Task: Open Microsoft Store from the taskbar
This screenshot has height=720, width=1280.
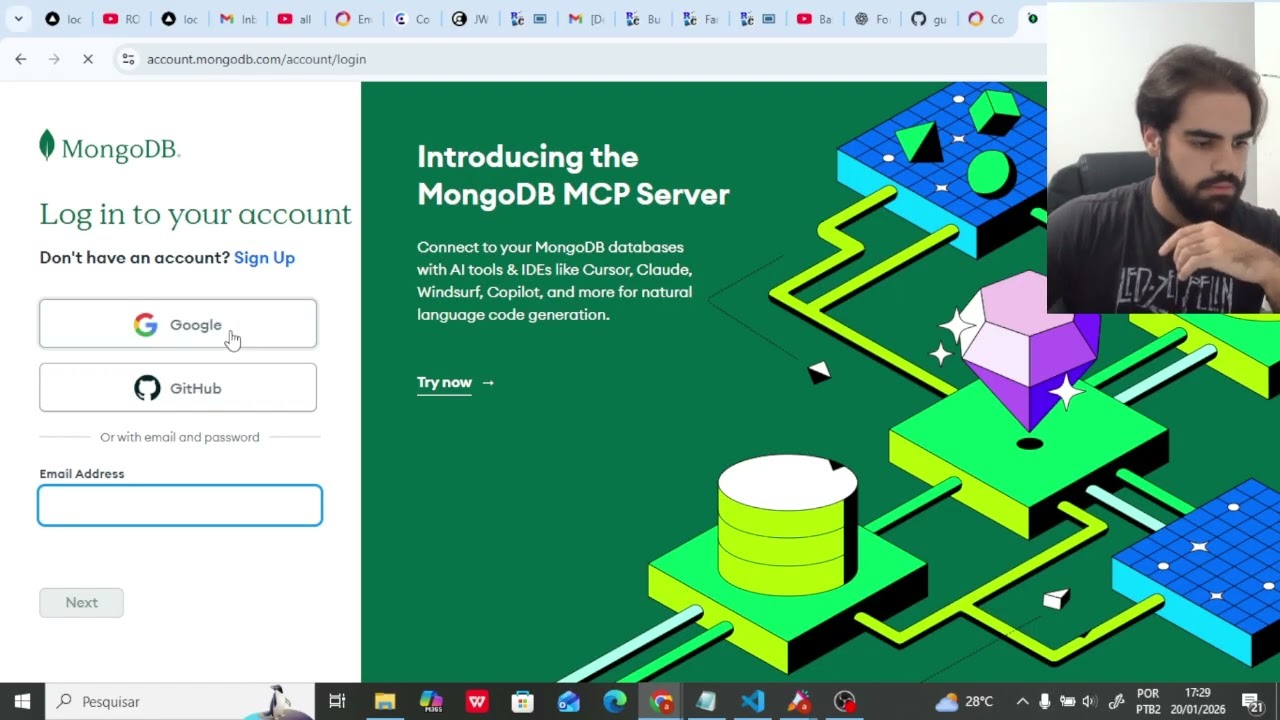Action: [x=523, y=701]
